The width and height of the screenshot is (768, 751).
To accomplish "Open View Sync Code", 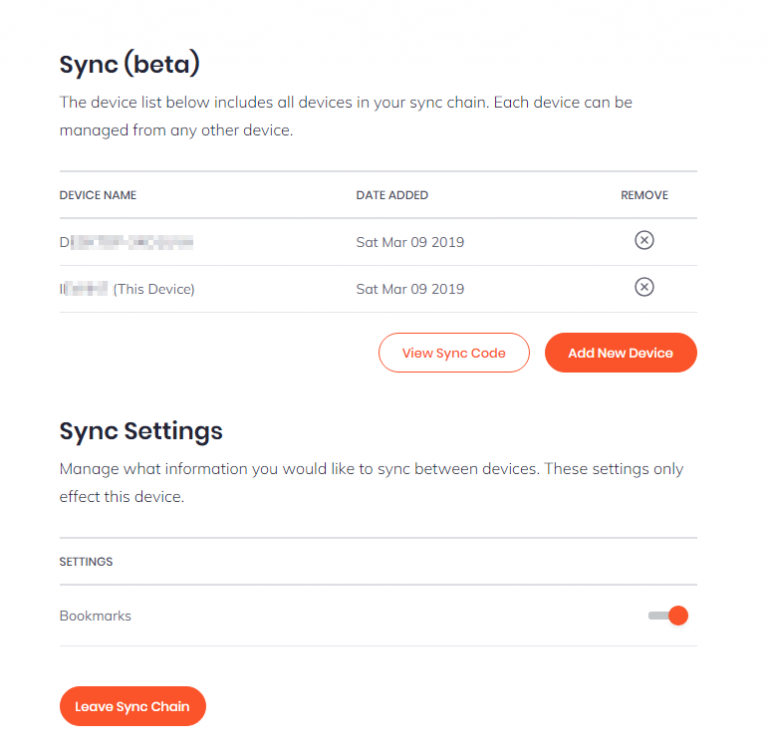I will 454,353.
